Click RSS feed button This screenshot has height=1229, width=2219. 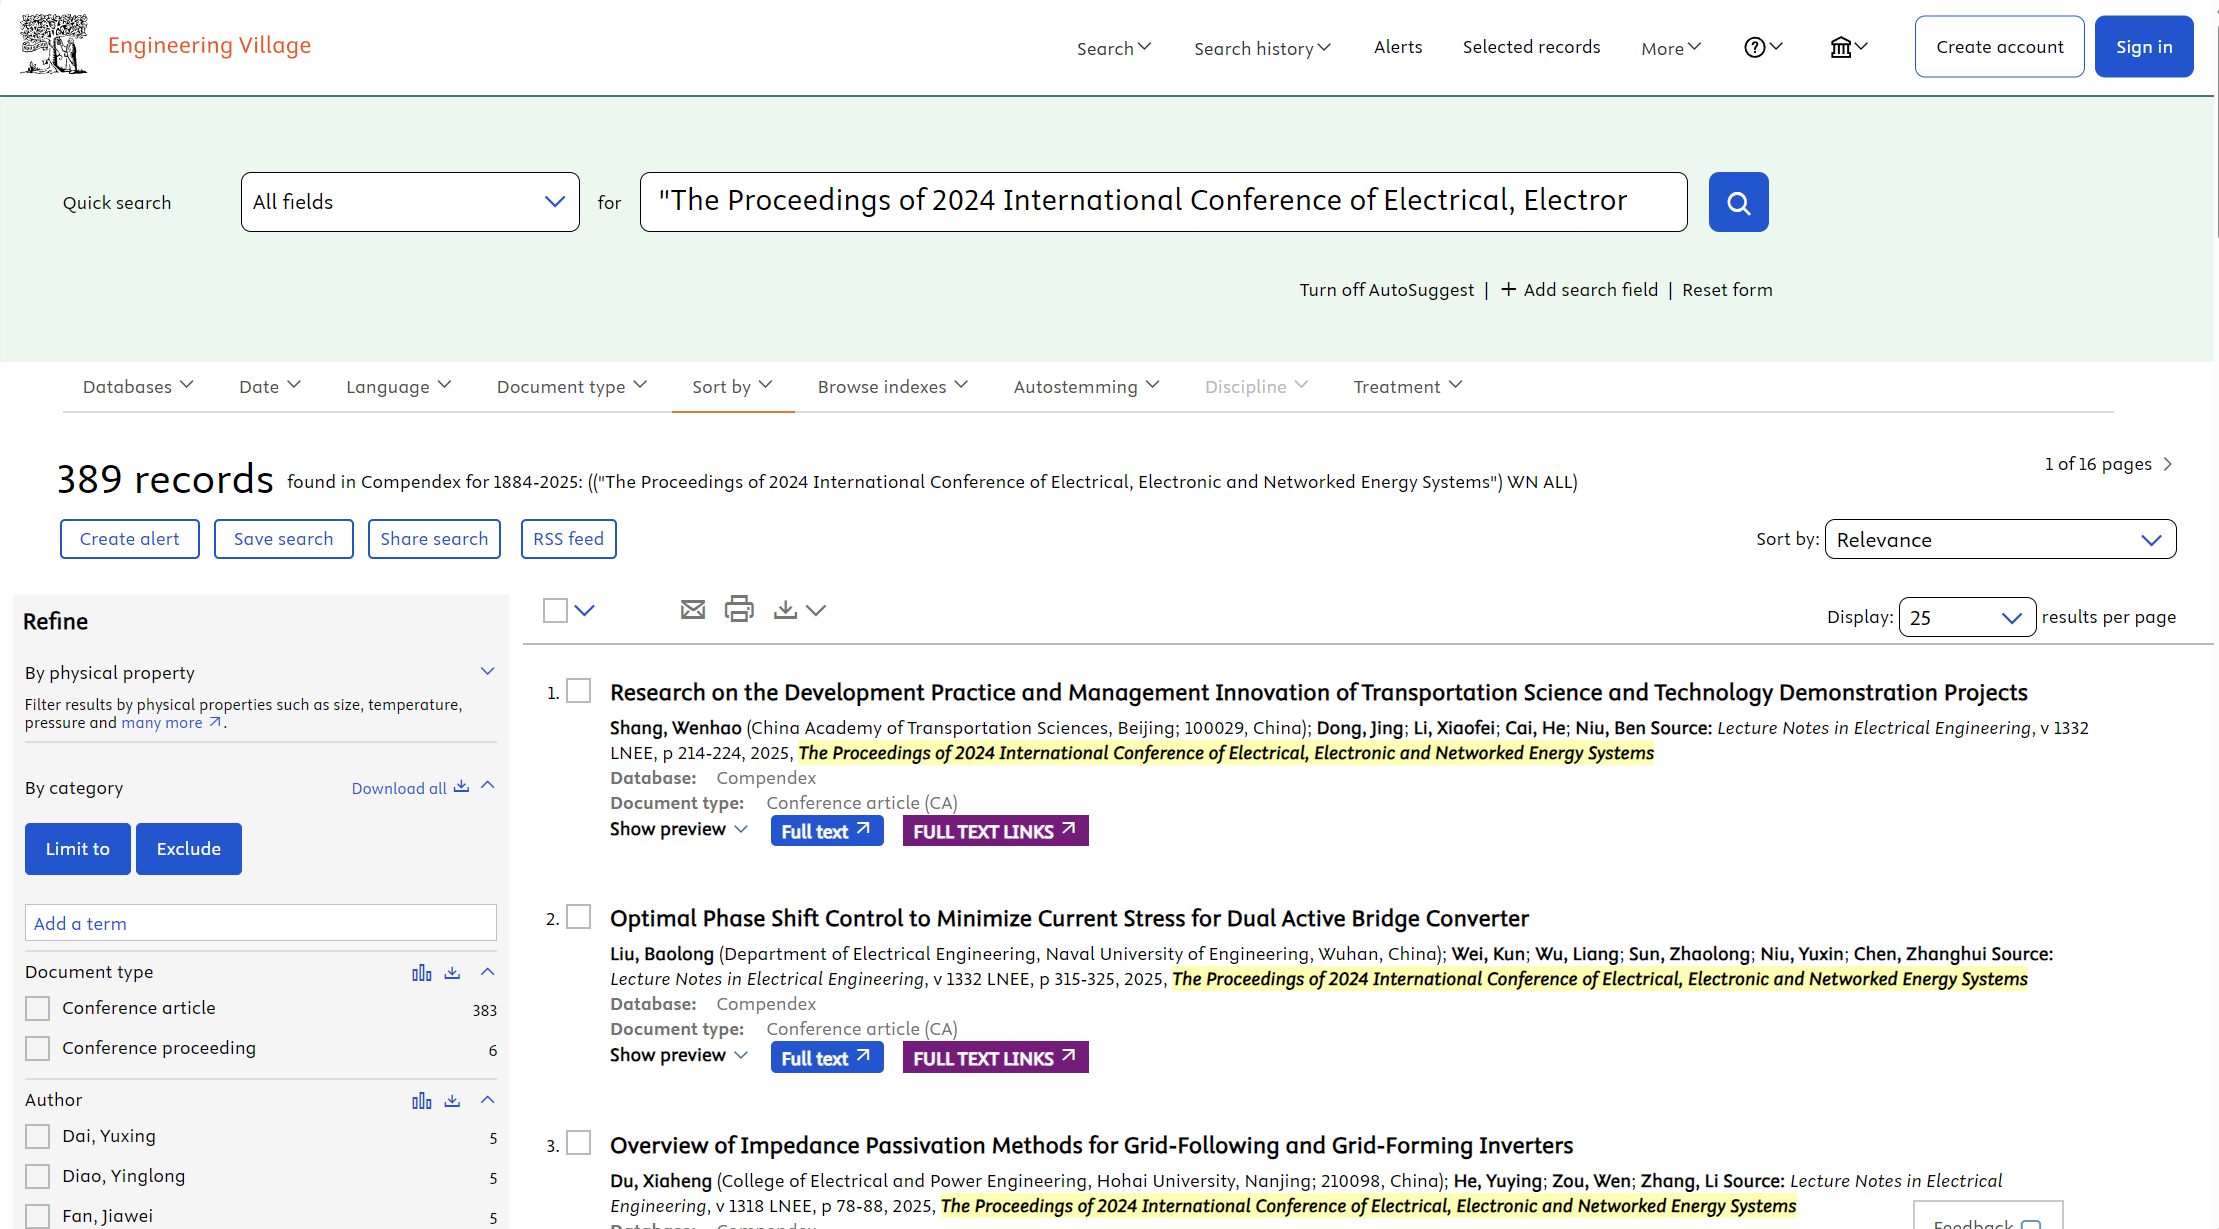568,539
